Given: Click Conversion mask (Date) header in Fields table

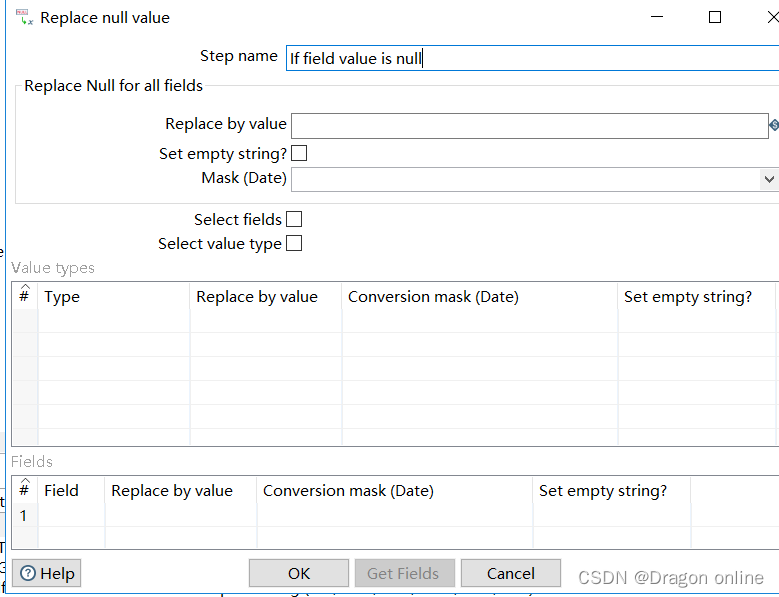Looking at the screenshot, I should pyautogui.click(x=395, y=491).
